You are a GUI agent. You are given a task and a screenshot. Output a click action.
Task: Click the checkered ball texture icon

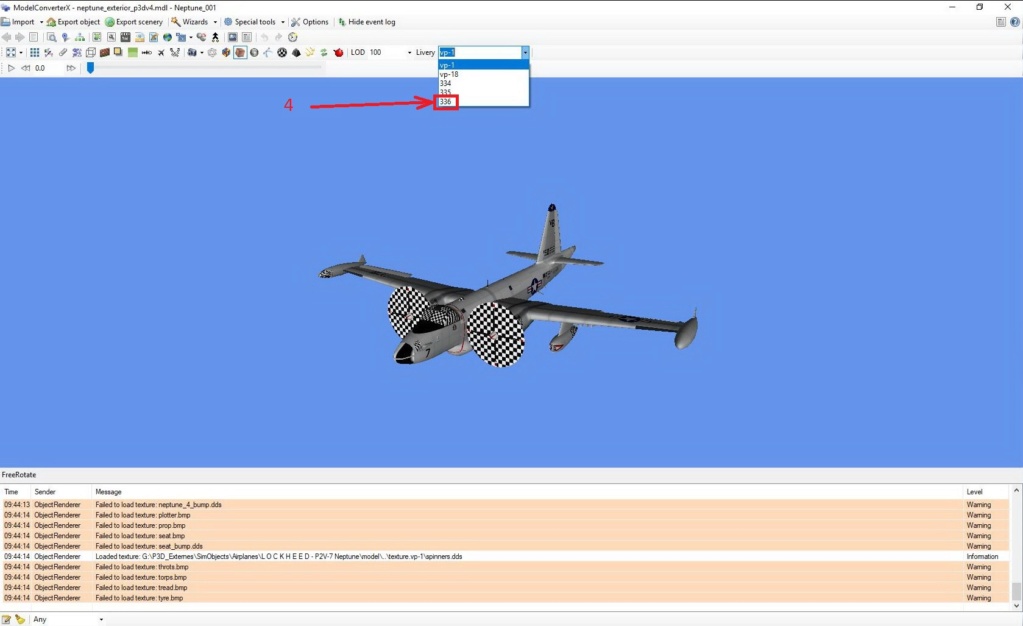(282, 52)
